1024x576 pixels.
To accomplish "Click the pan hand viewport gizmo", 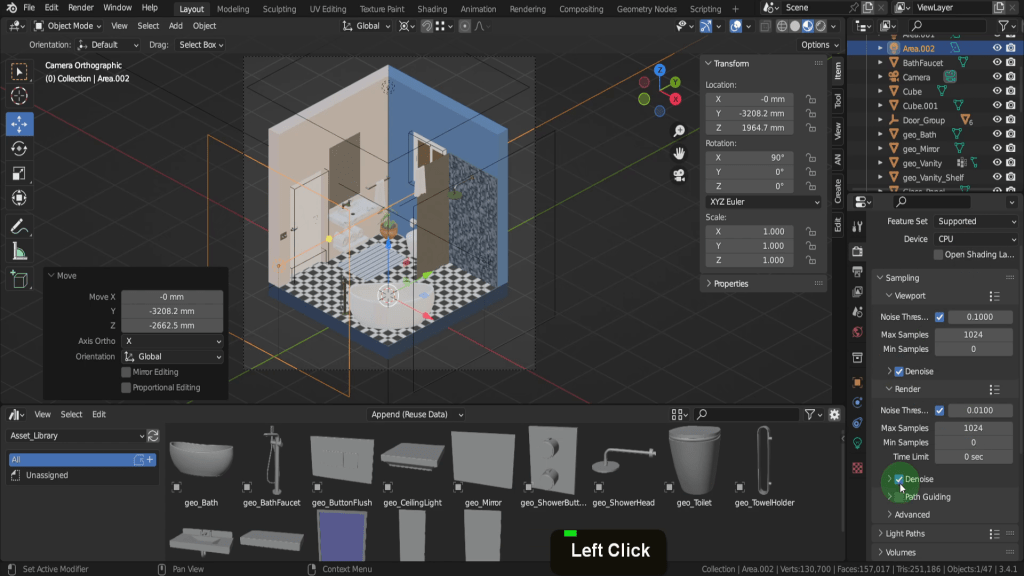I will click(x=679, y=153).
